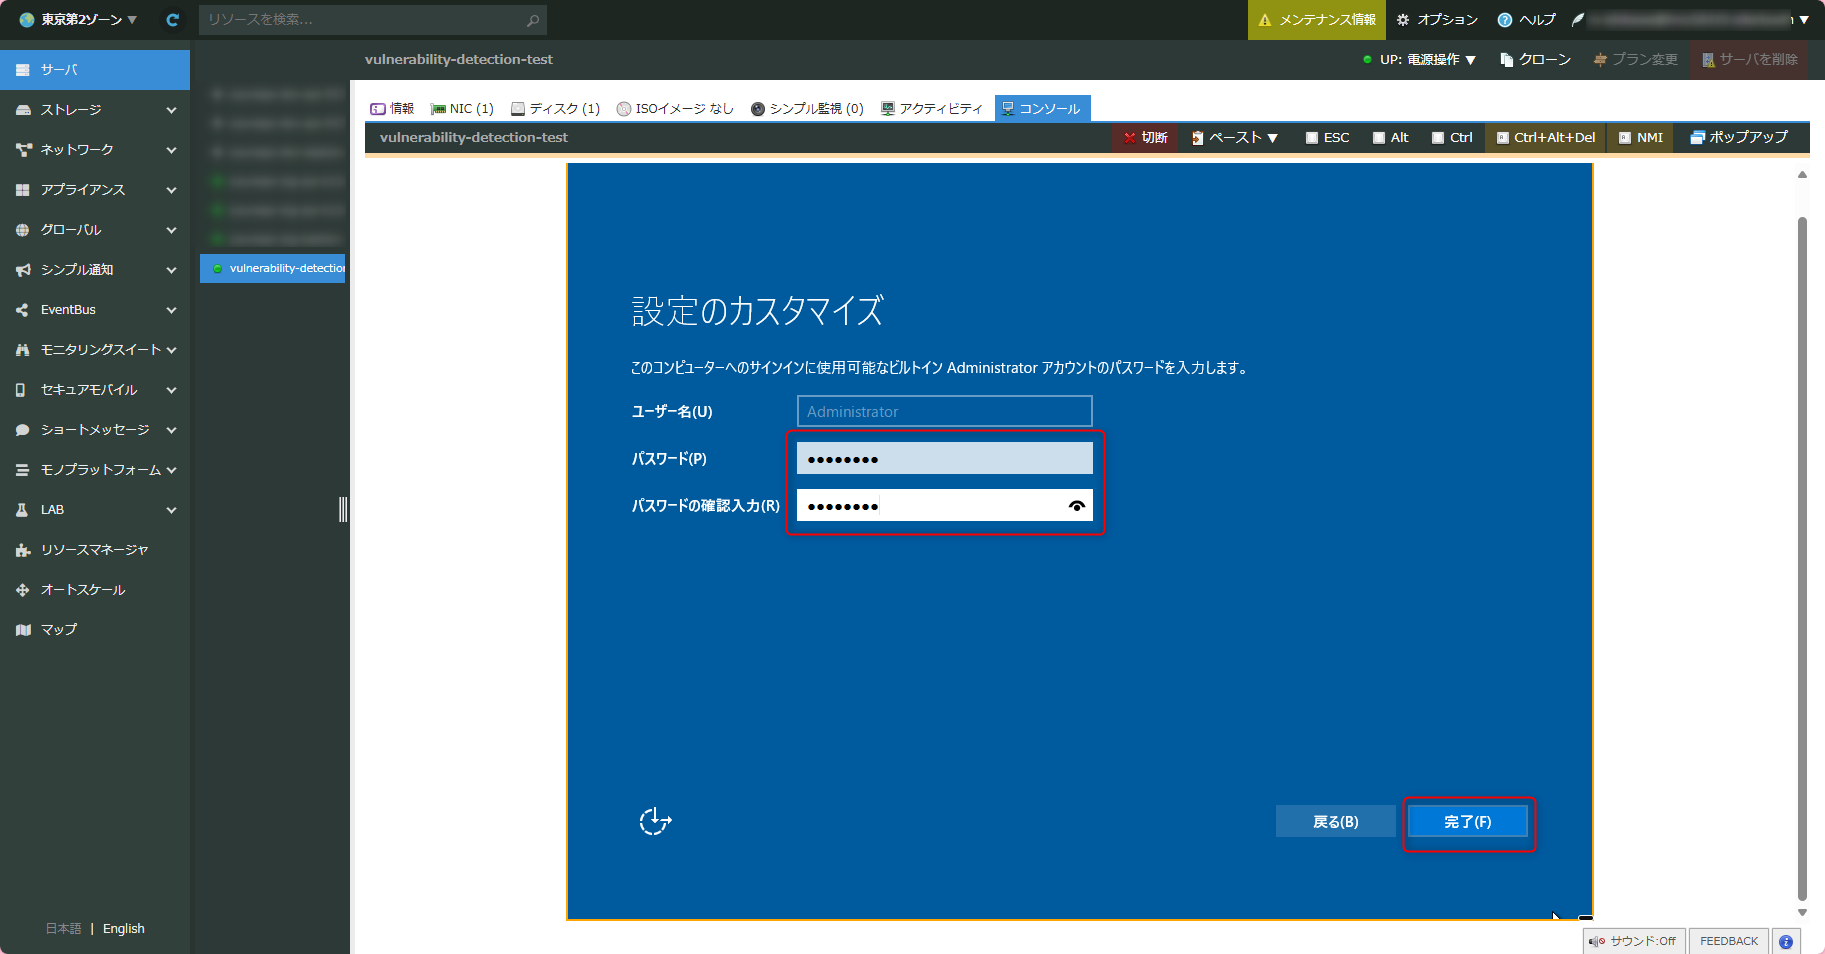Viewport: 1825px width, 954px height.
Task: Switch to the 情報 tab
Action: coord(392,108)
